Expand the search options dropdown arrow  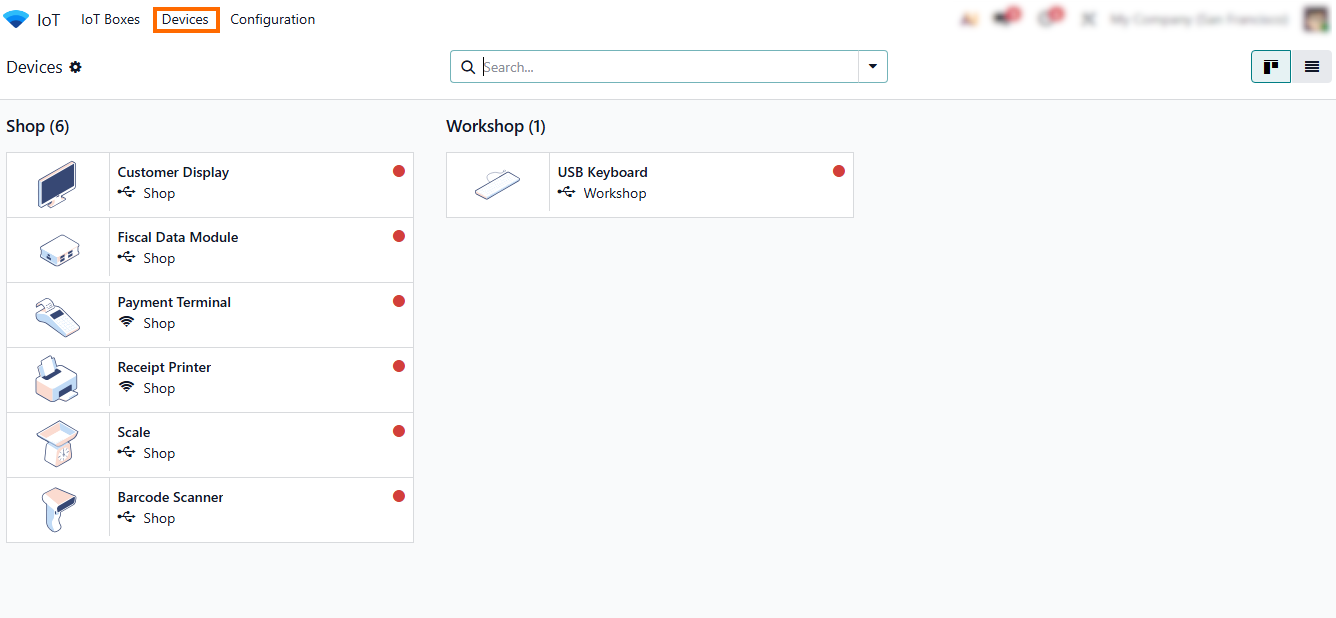pyautogui.click(x=873, y=67)
